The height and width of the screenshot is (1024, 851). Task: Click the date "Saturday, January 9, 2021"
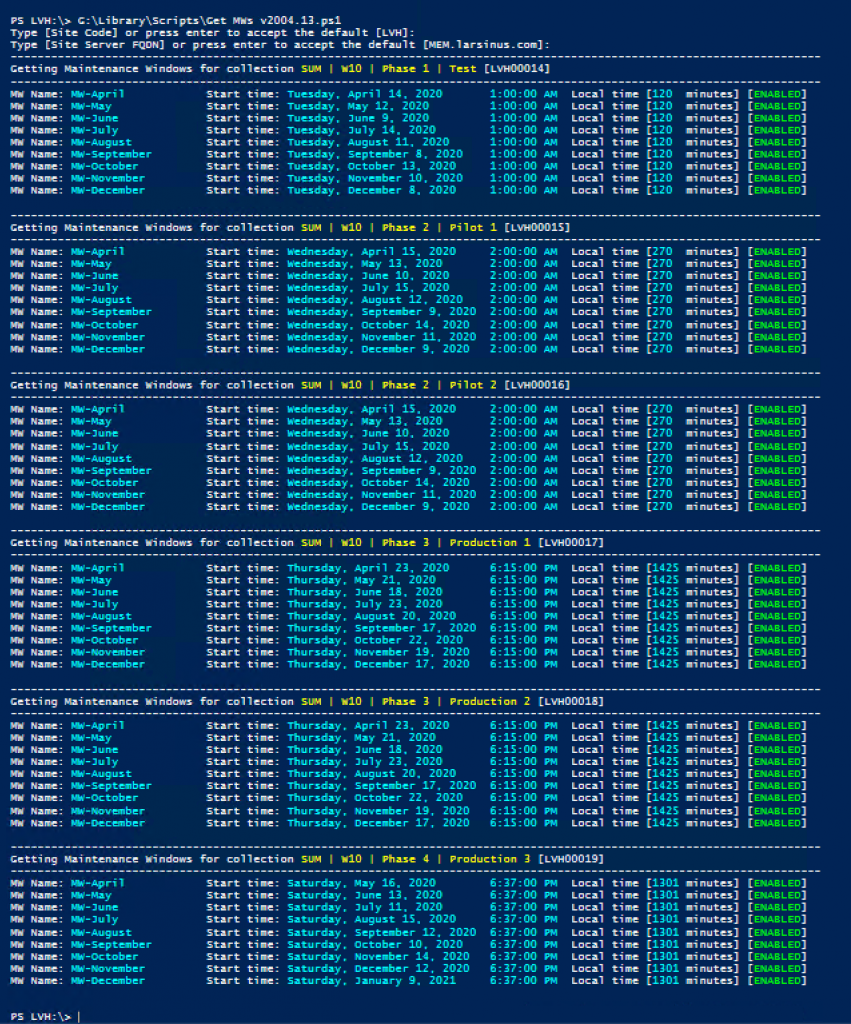[x=372, y=981]
